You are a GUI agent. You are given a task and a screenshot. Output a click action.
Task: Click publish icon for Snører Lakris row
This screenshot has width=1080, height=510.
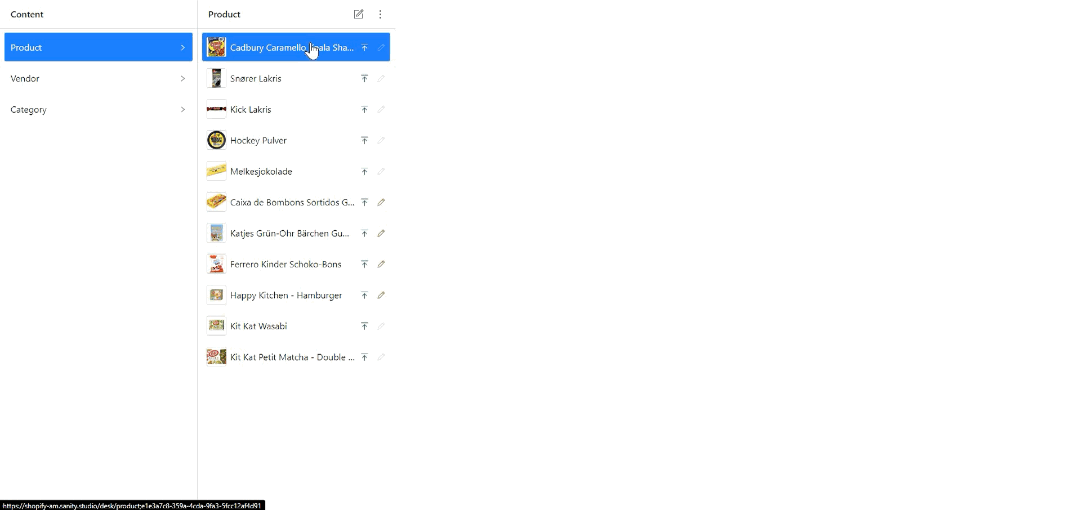[x=364, y=79]
